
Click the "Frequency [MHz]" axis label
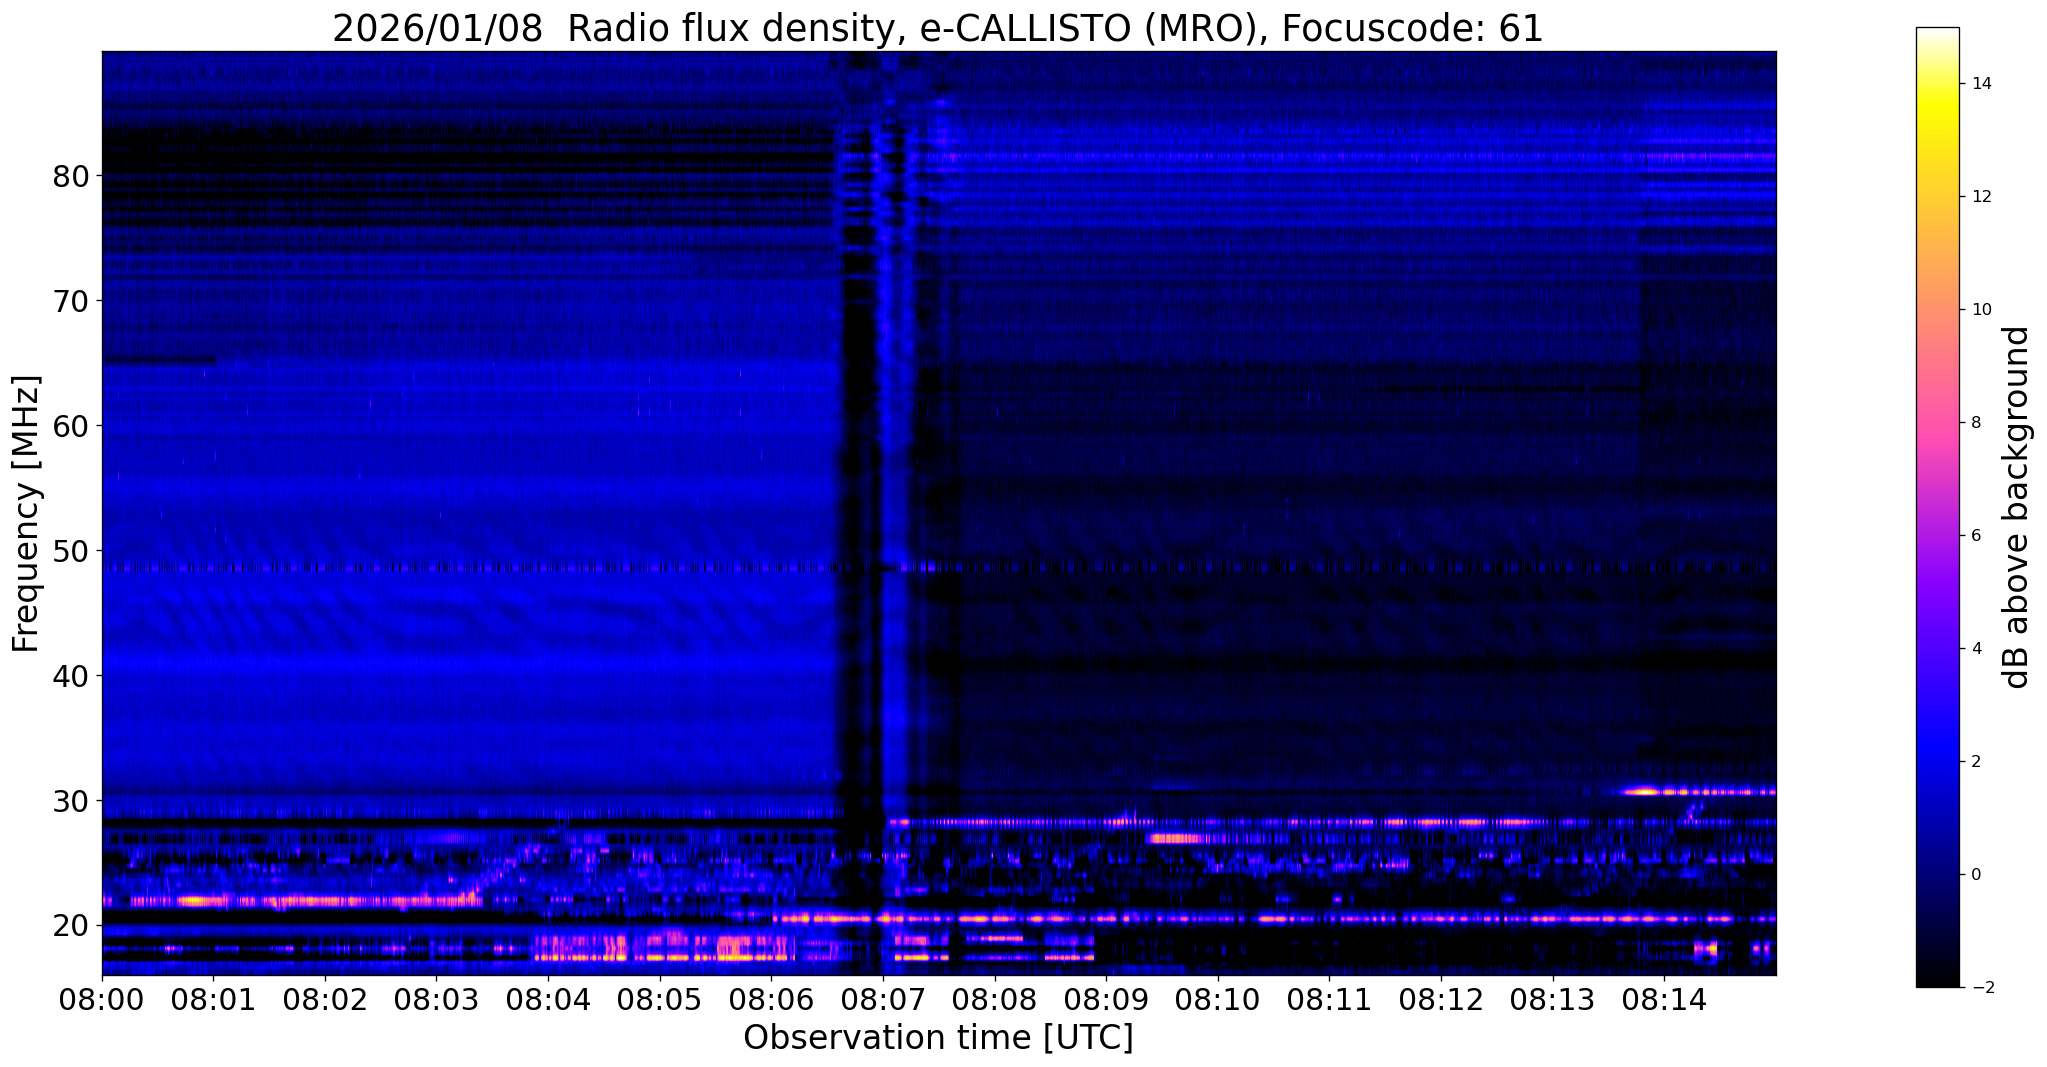26,514
